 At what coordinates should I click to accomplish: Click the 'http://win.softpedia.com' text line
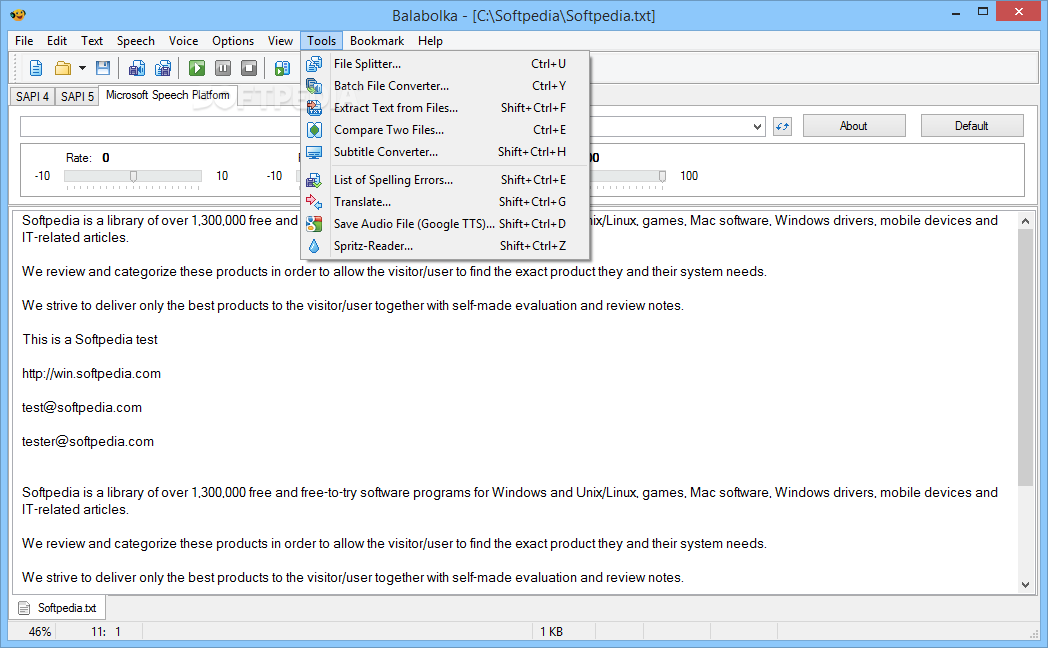(92, 373)
